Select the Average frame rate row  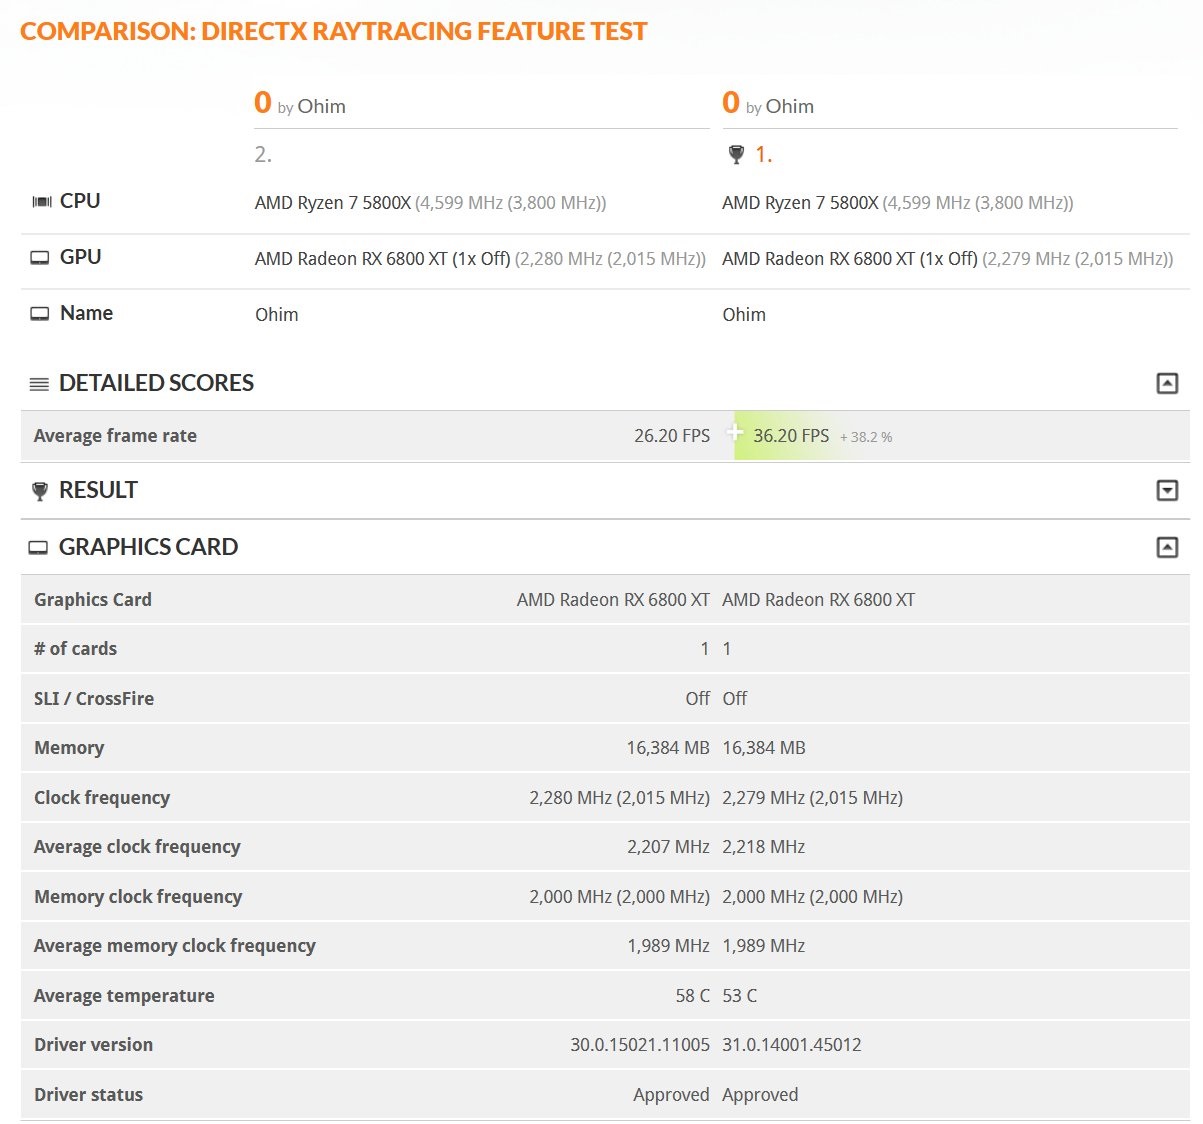(x=605, y=436)
